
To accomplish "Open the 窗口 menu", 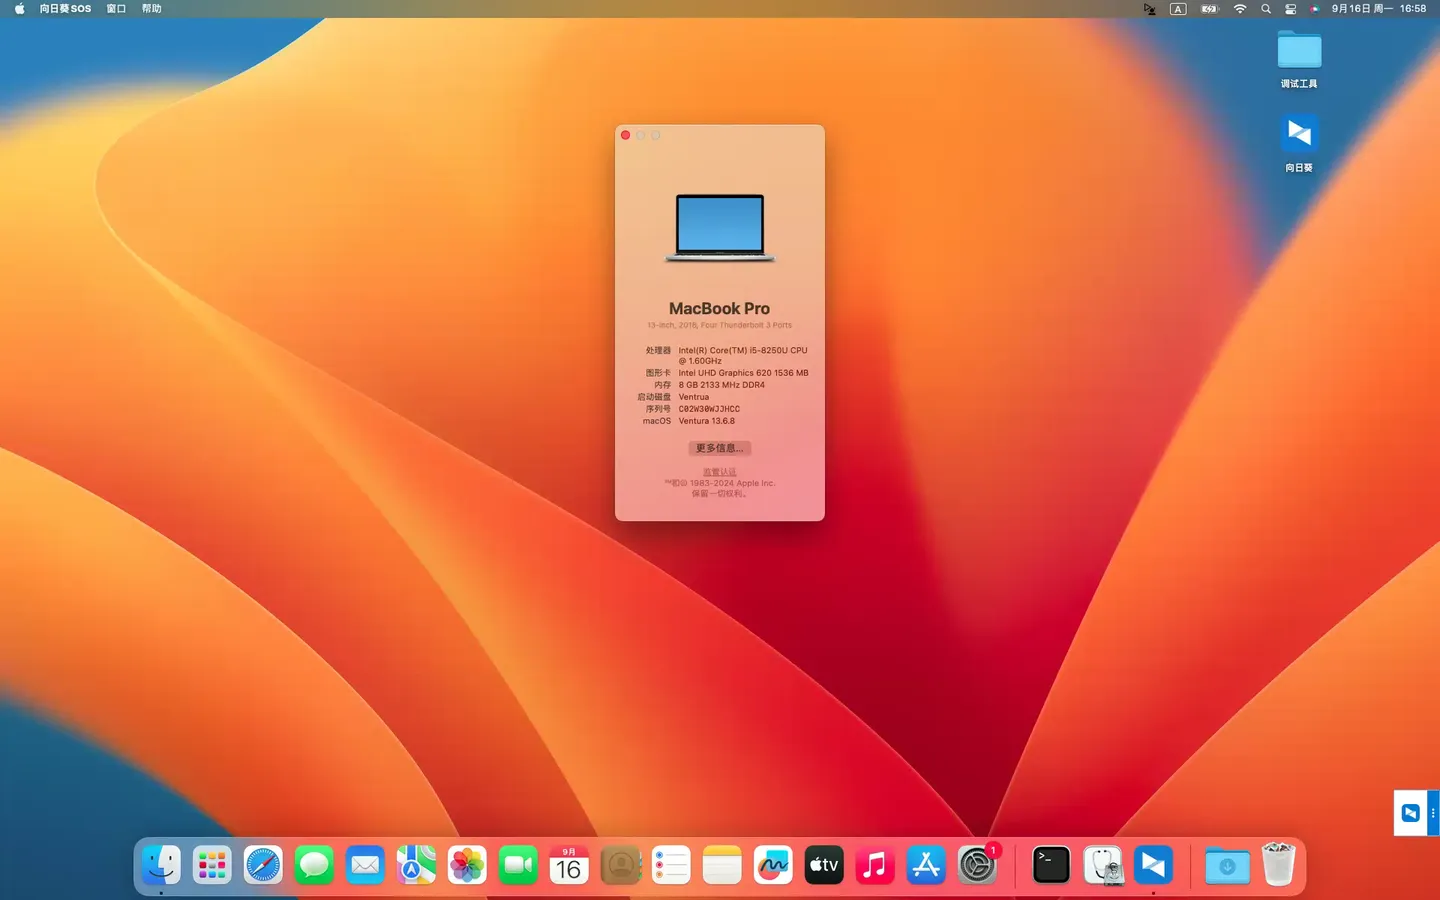I will [116, 9].
